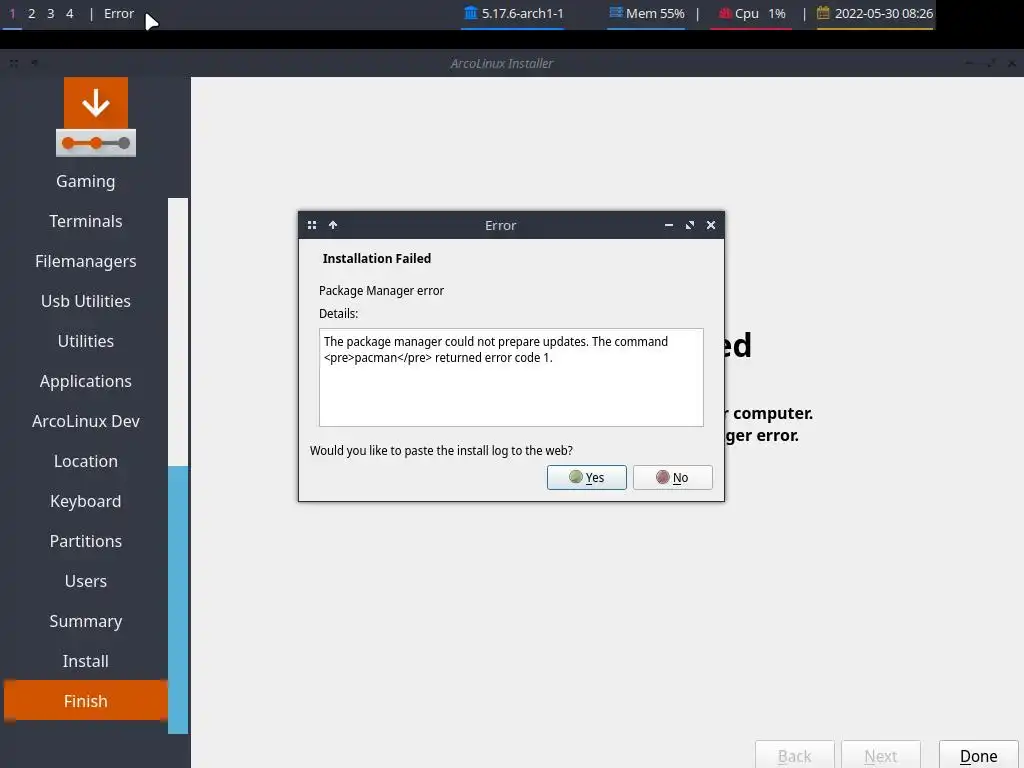Click the Done button
The image size is (1024, 768).
978,756
